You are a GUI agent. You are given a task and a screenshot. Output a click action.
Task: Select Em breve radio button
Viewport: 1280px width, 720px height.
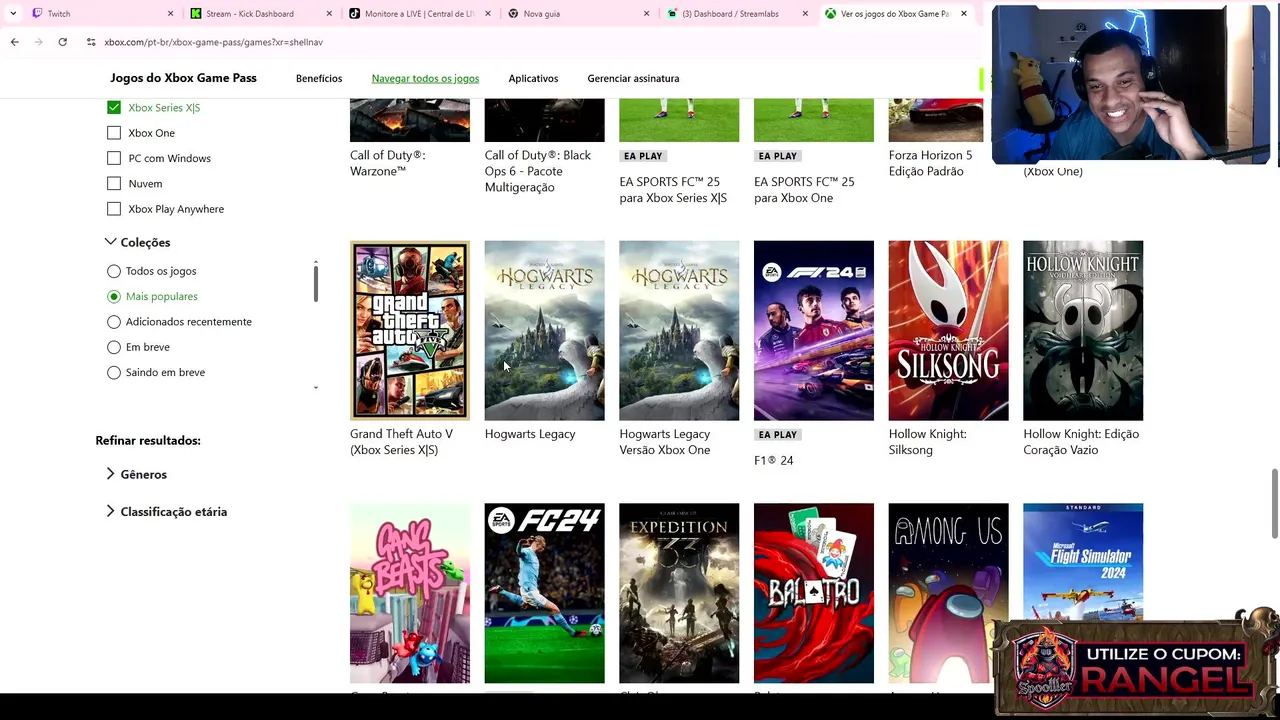[114, 347]
